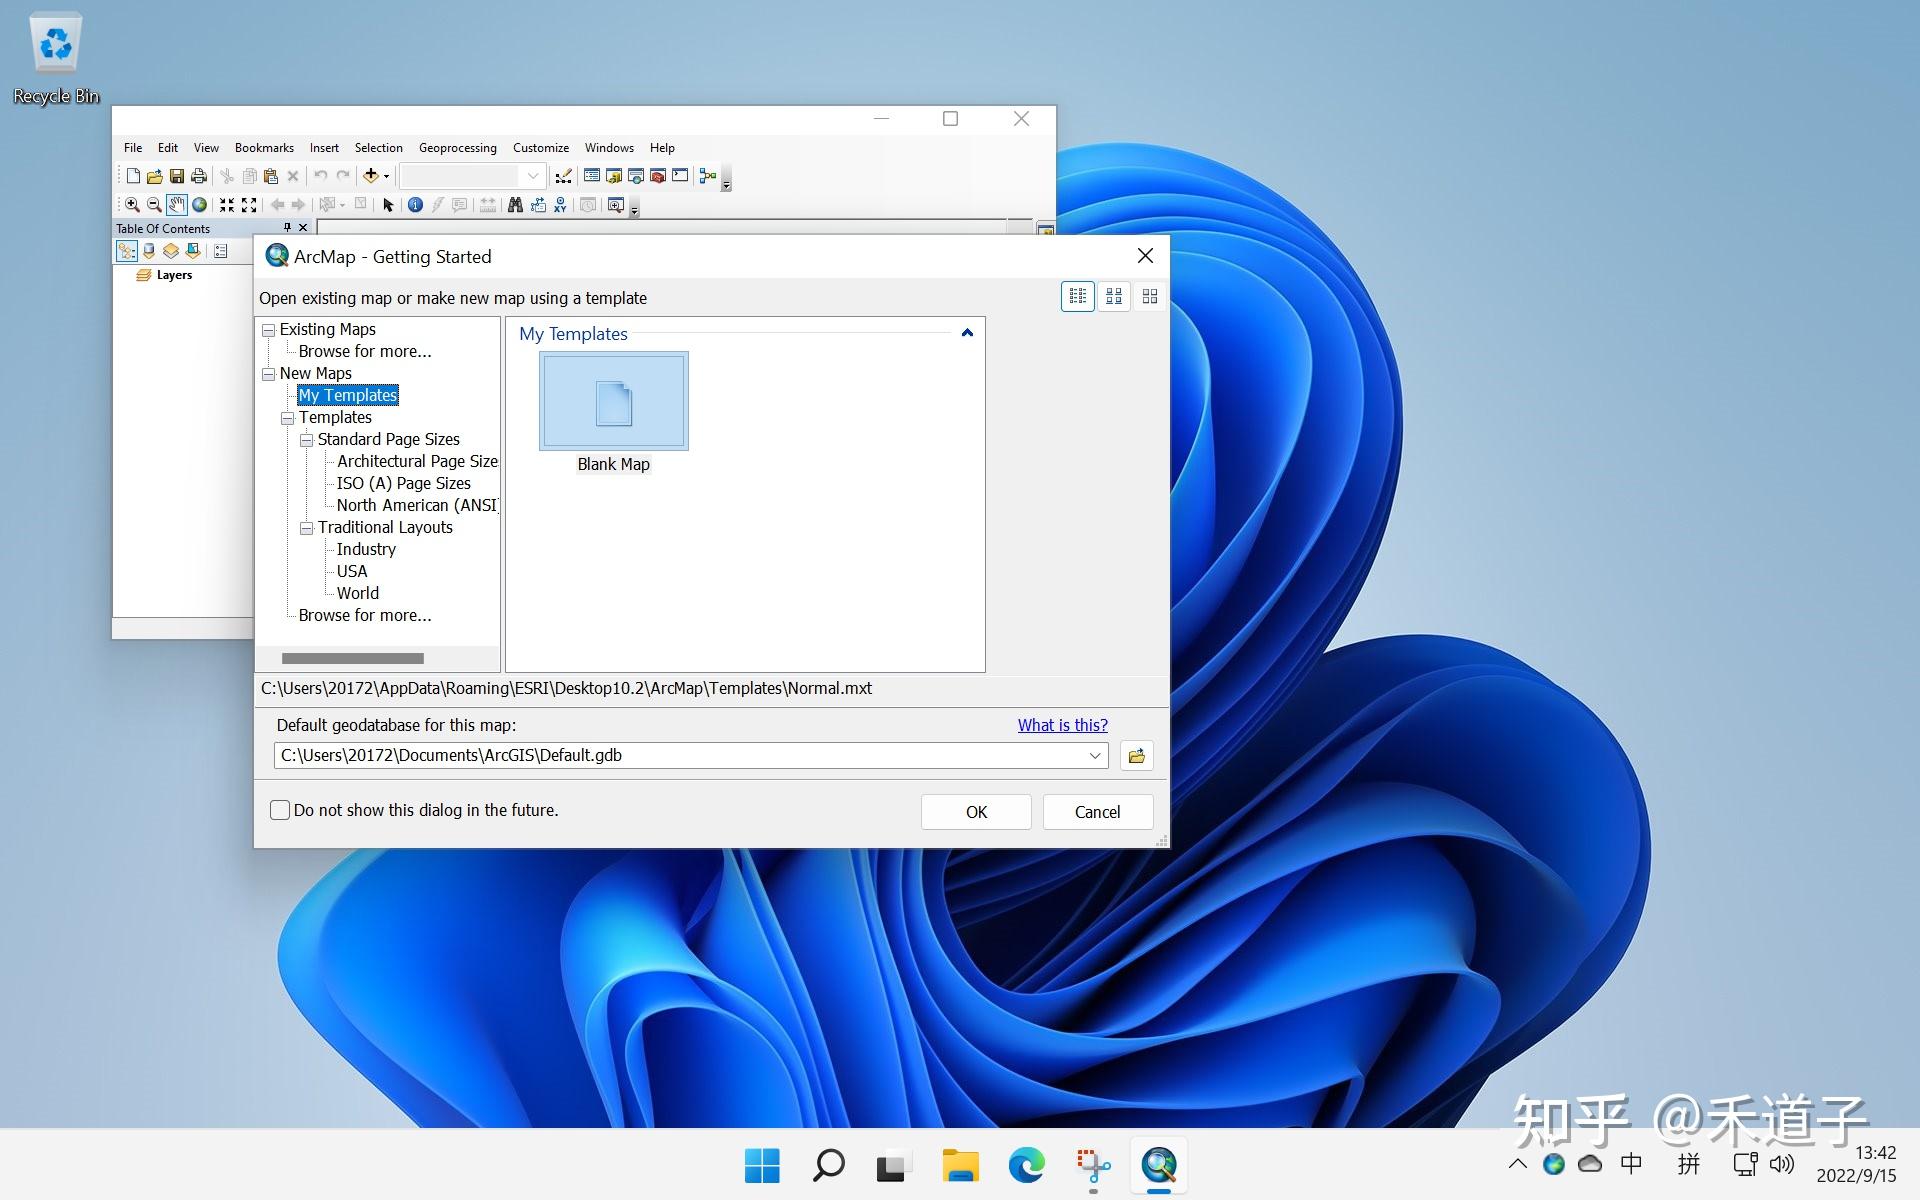Open the Editor Toolbar pencil icon
The image size is (1920, 1200).
point(564,176)
